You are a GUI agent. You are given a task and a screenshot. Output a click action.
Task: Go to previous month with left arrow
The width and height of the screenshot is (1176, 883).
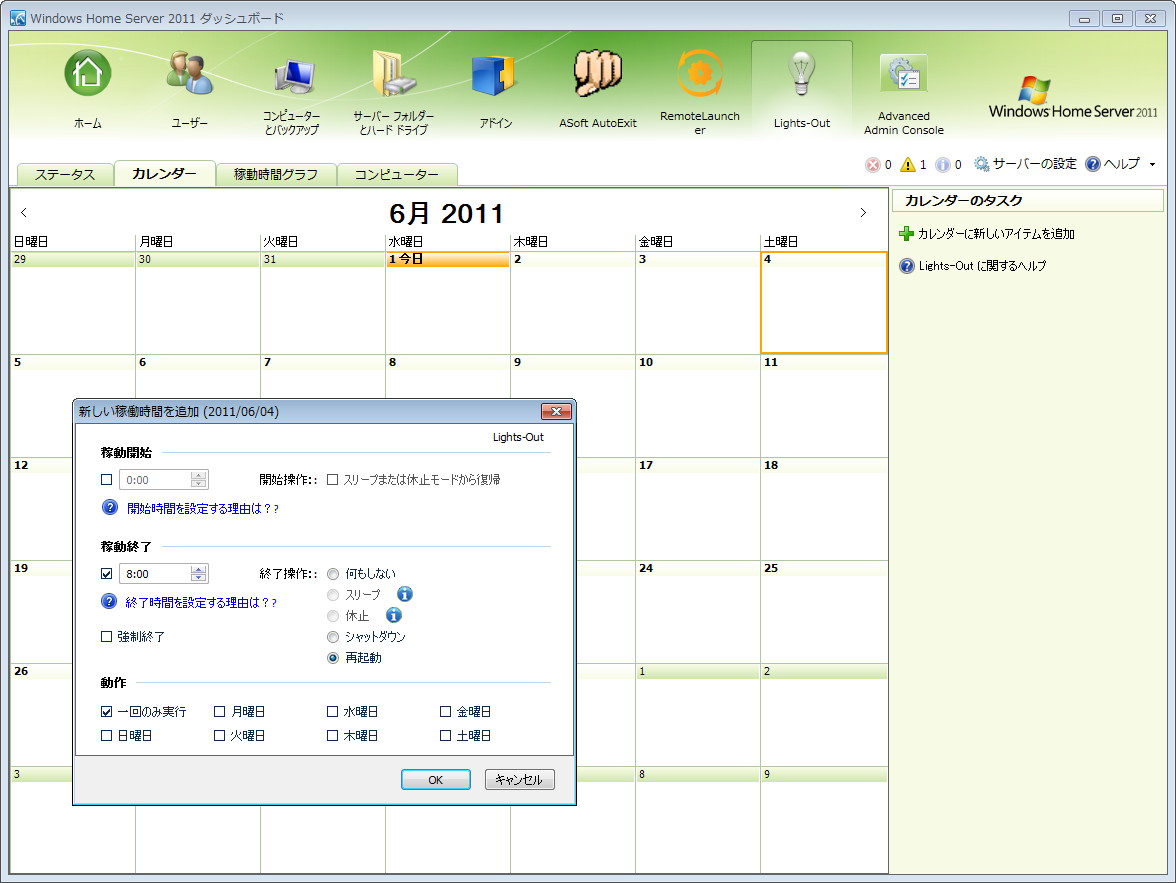coord(24,212)
